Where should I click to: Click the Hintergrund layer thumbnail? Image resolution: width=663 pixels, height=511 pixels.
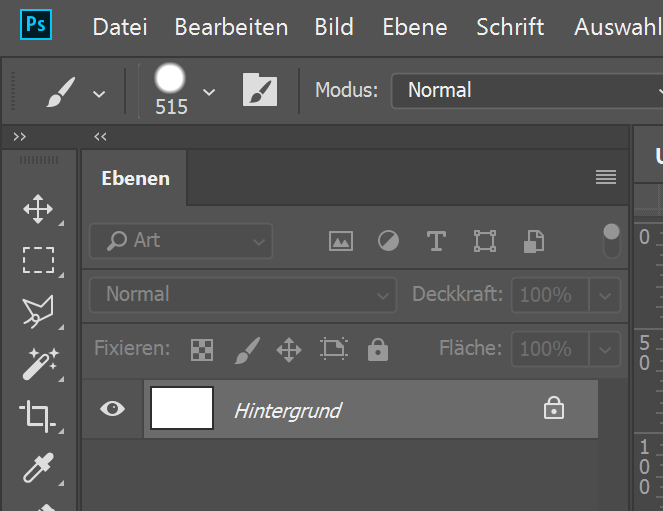pyautogui.click(x=182, y=408)
